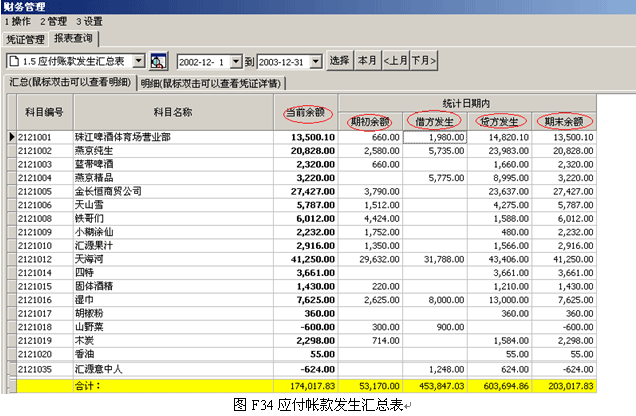The width and height of the screenshot is (636, 416).
Task: Select the 汇总 summary tab
Action: coord(70,84)
